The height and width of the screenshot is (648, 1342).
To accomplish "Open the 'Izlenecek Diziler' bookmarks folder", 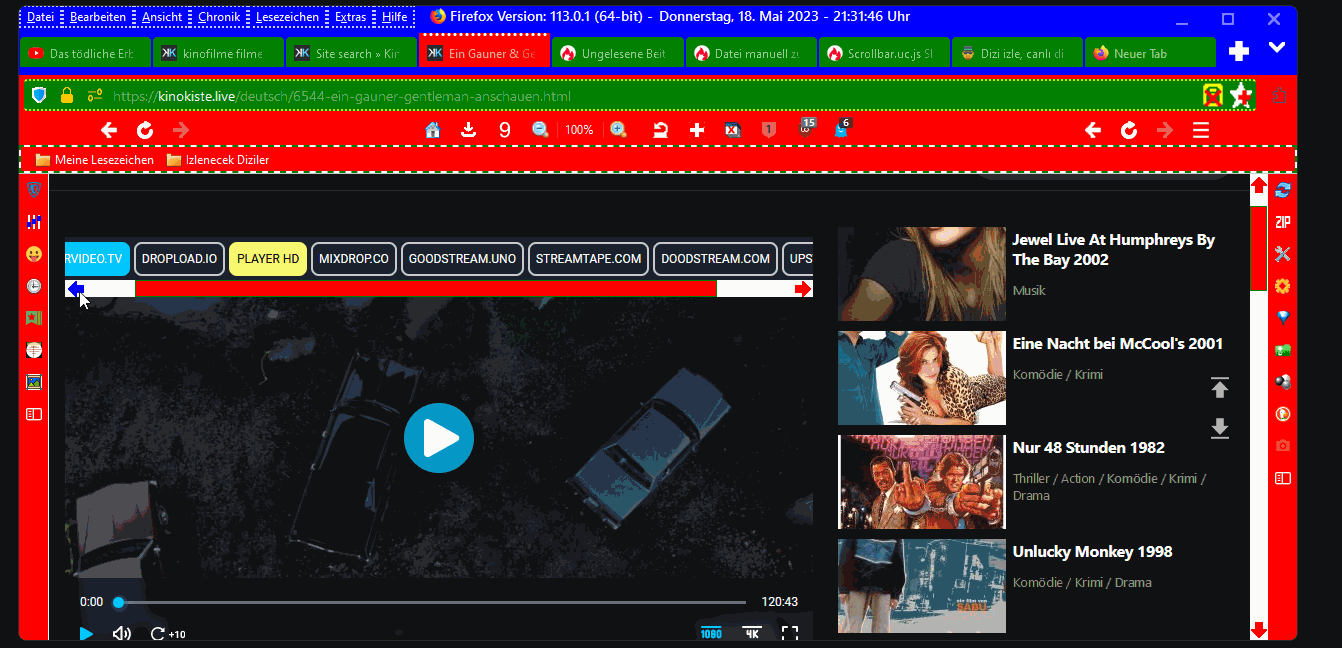I will (218, 160).
